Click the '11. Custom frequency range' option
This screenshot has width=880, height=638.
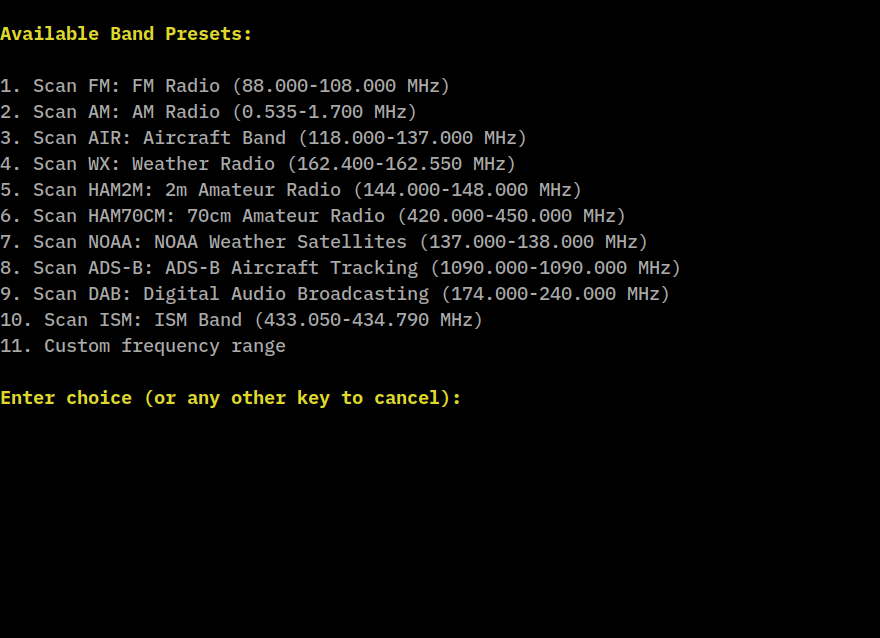[143, 346]
